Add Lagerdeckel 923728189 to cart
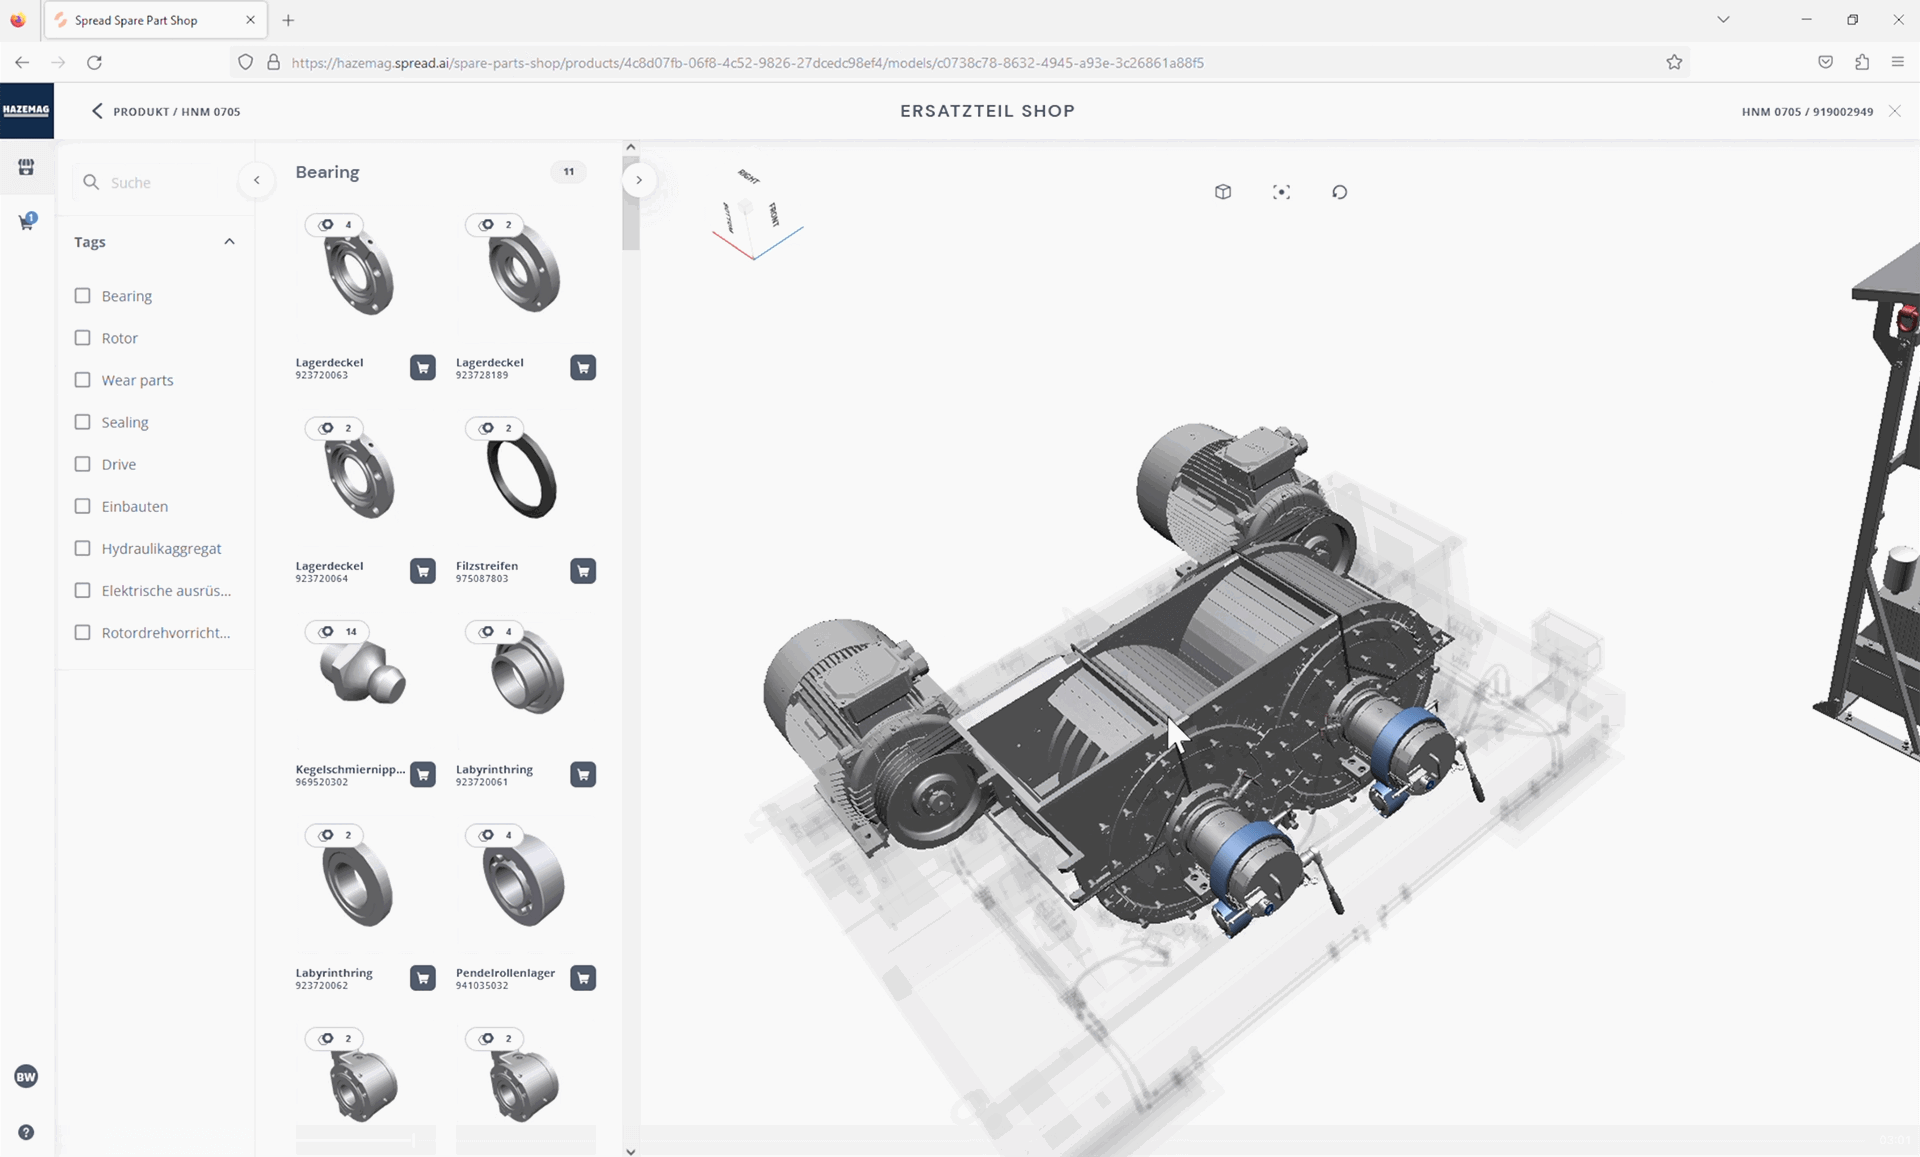The width and height of the screenshot is (1920, 1157). pos(583,368)
